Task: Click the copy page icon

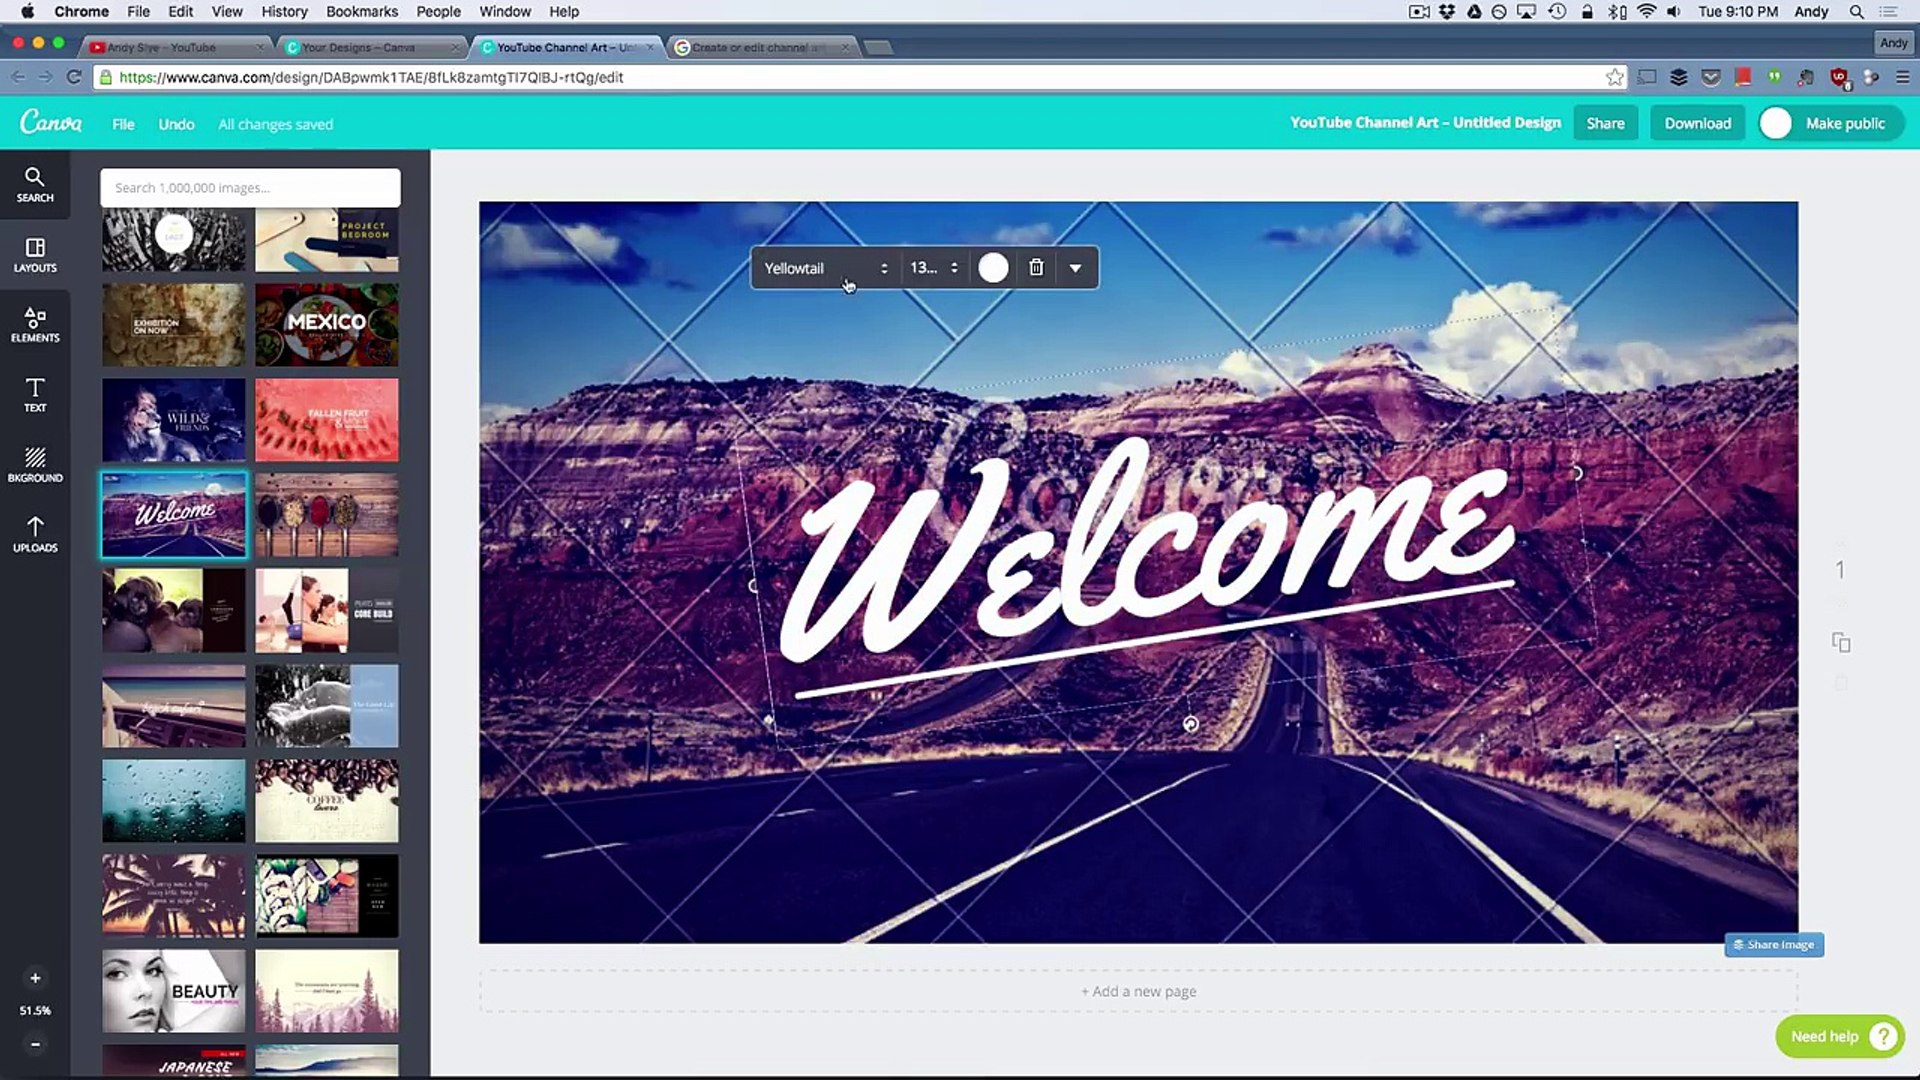Action: click(1840, 642)
